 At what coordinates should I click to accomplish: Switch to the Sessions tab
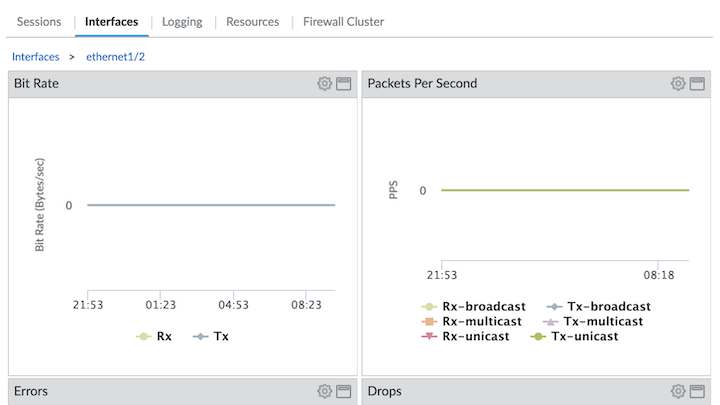click(x=39, y=21)
